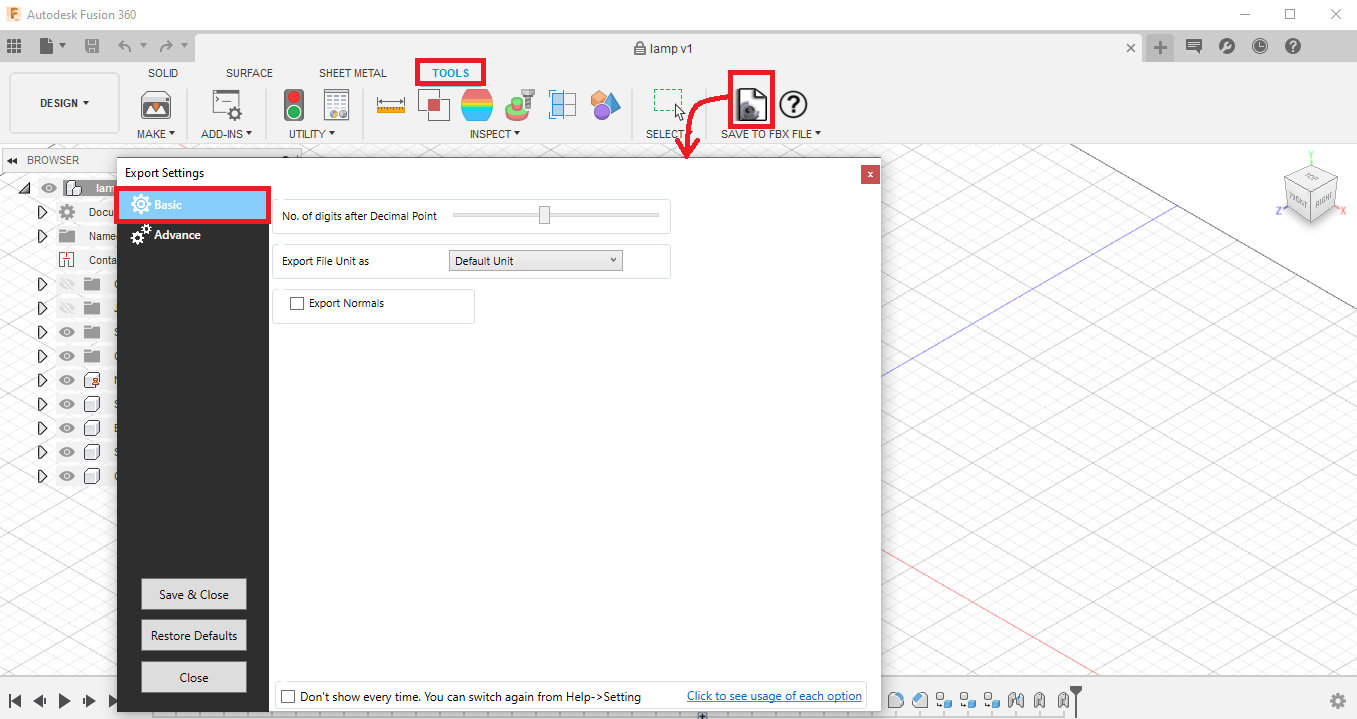Click the chamfer feature in timeline
This screenshot has width=1357, height=719.
pyautogui.click(x=919, y=700)
